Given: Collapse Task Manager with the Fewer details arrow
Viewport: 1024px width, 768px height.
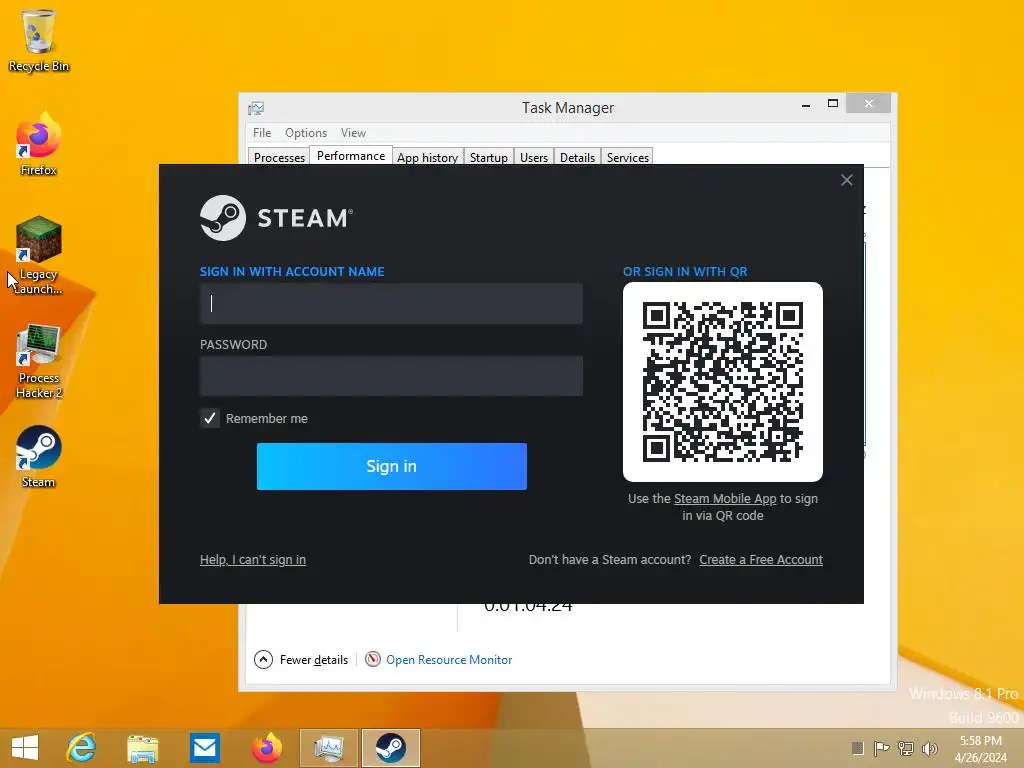Looking at the screenshot, I should (x=263, y=660).
